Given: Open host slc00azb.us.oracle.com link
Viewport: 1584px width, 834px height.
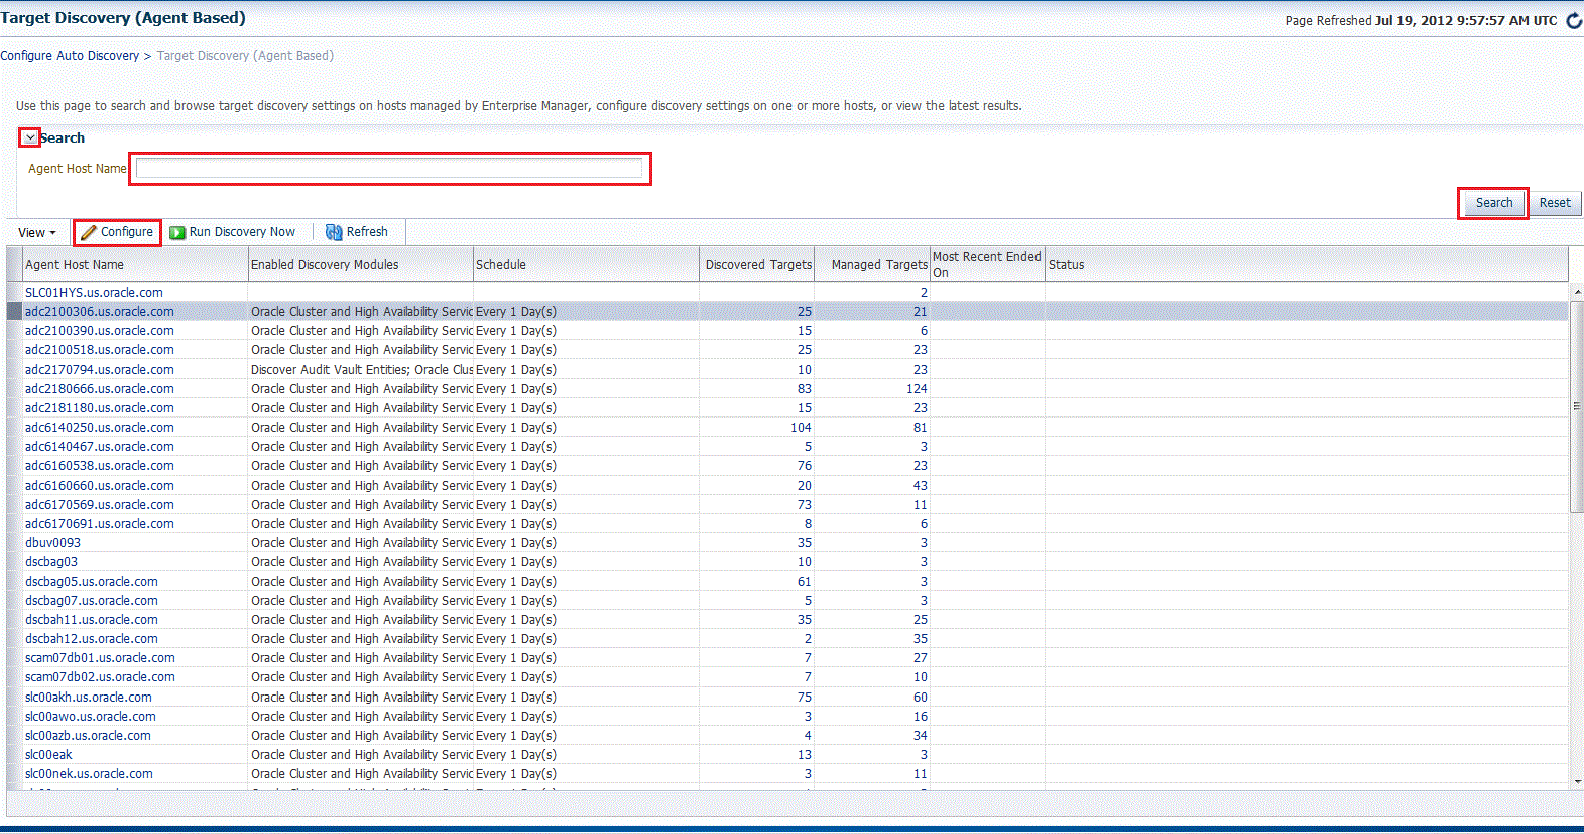Looking at the screenshot, I should (x=88, y=736).
